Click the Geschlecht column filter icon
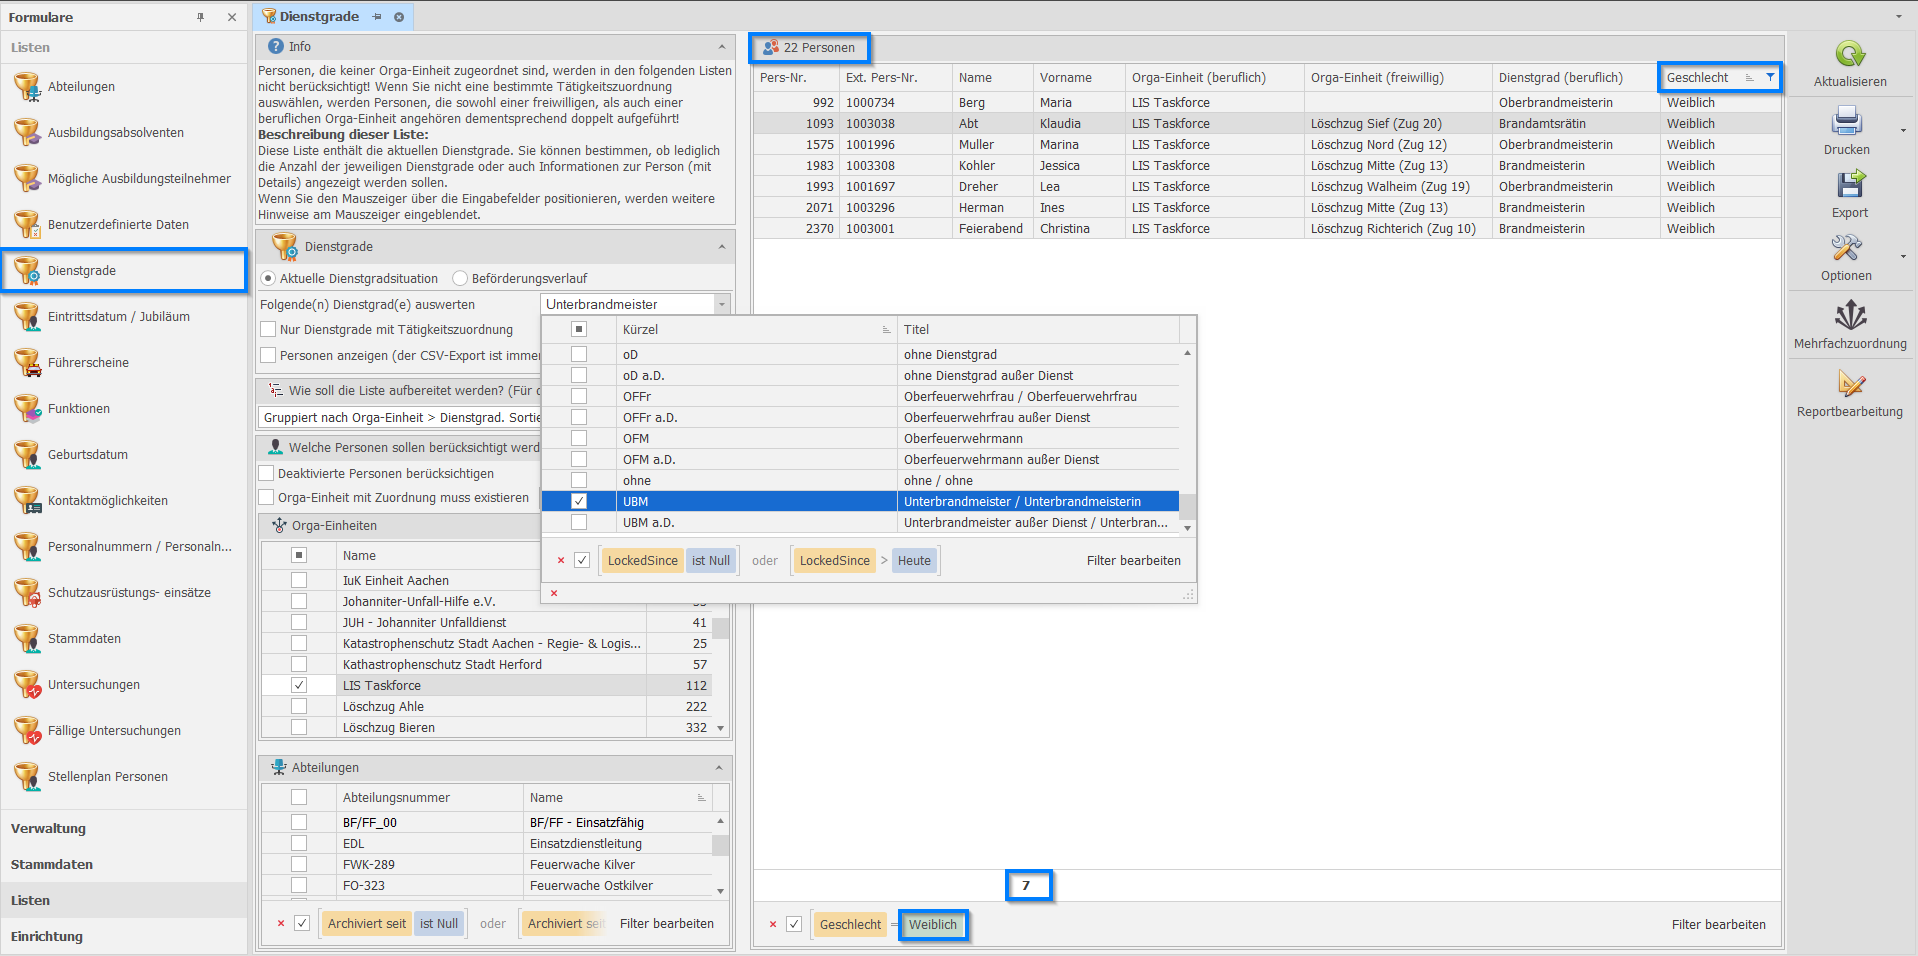 (x=1770, y=77)
